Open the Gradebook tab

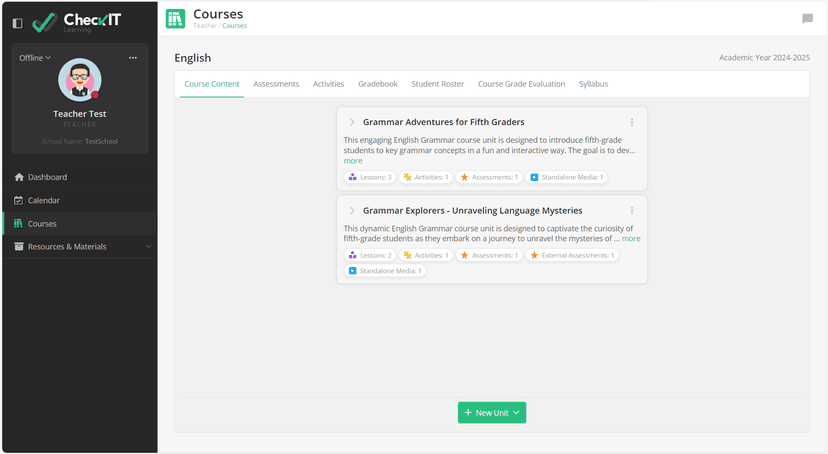pyautogui.click(x=378, y=84)
